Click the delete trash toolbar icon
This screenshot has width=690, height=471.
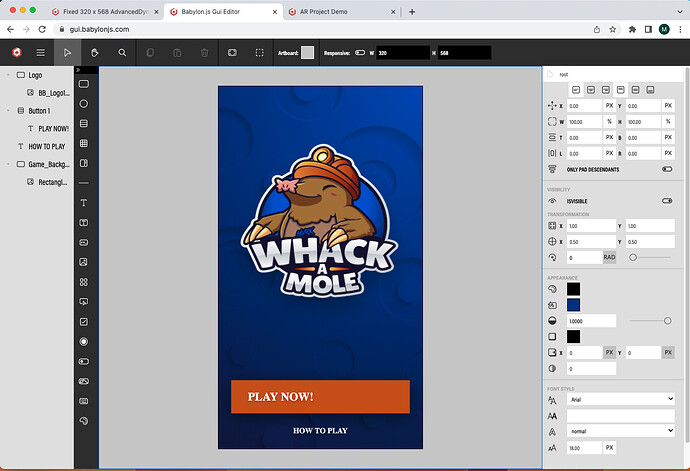pos(205,53)
